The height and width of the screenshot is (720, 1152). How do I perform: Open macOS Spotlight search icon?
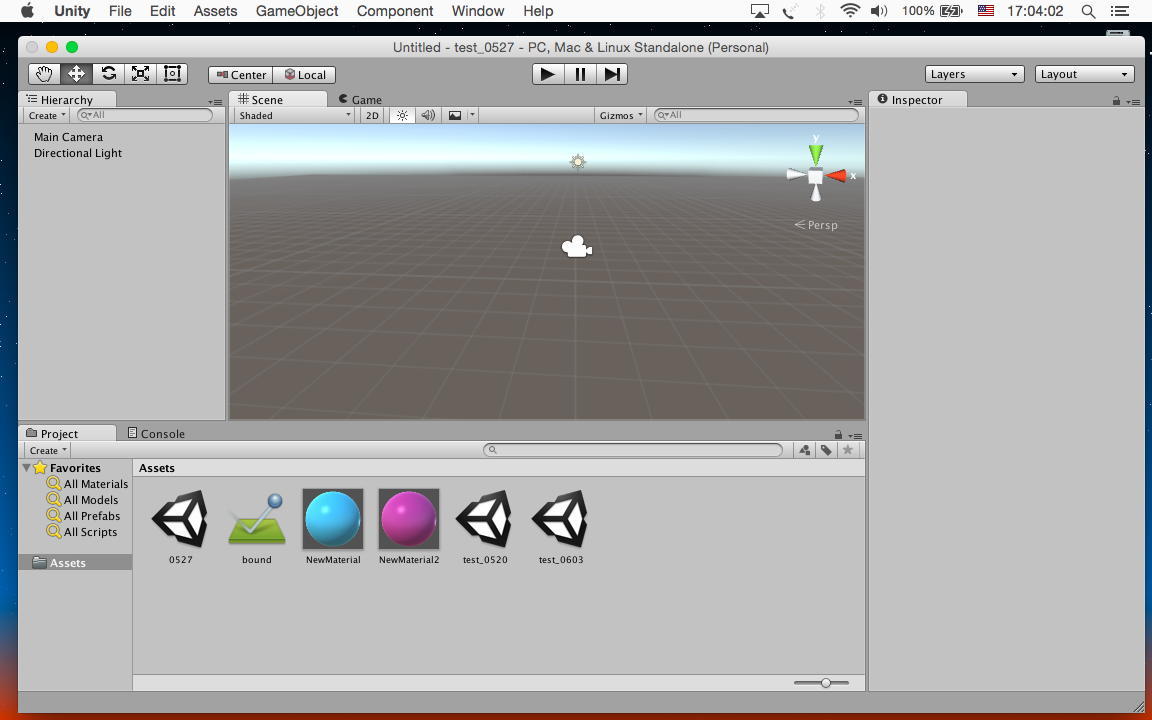point(1089,11)
